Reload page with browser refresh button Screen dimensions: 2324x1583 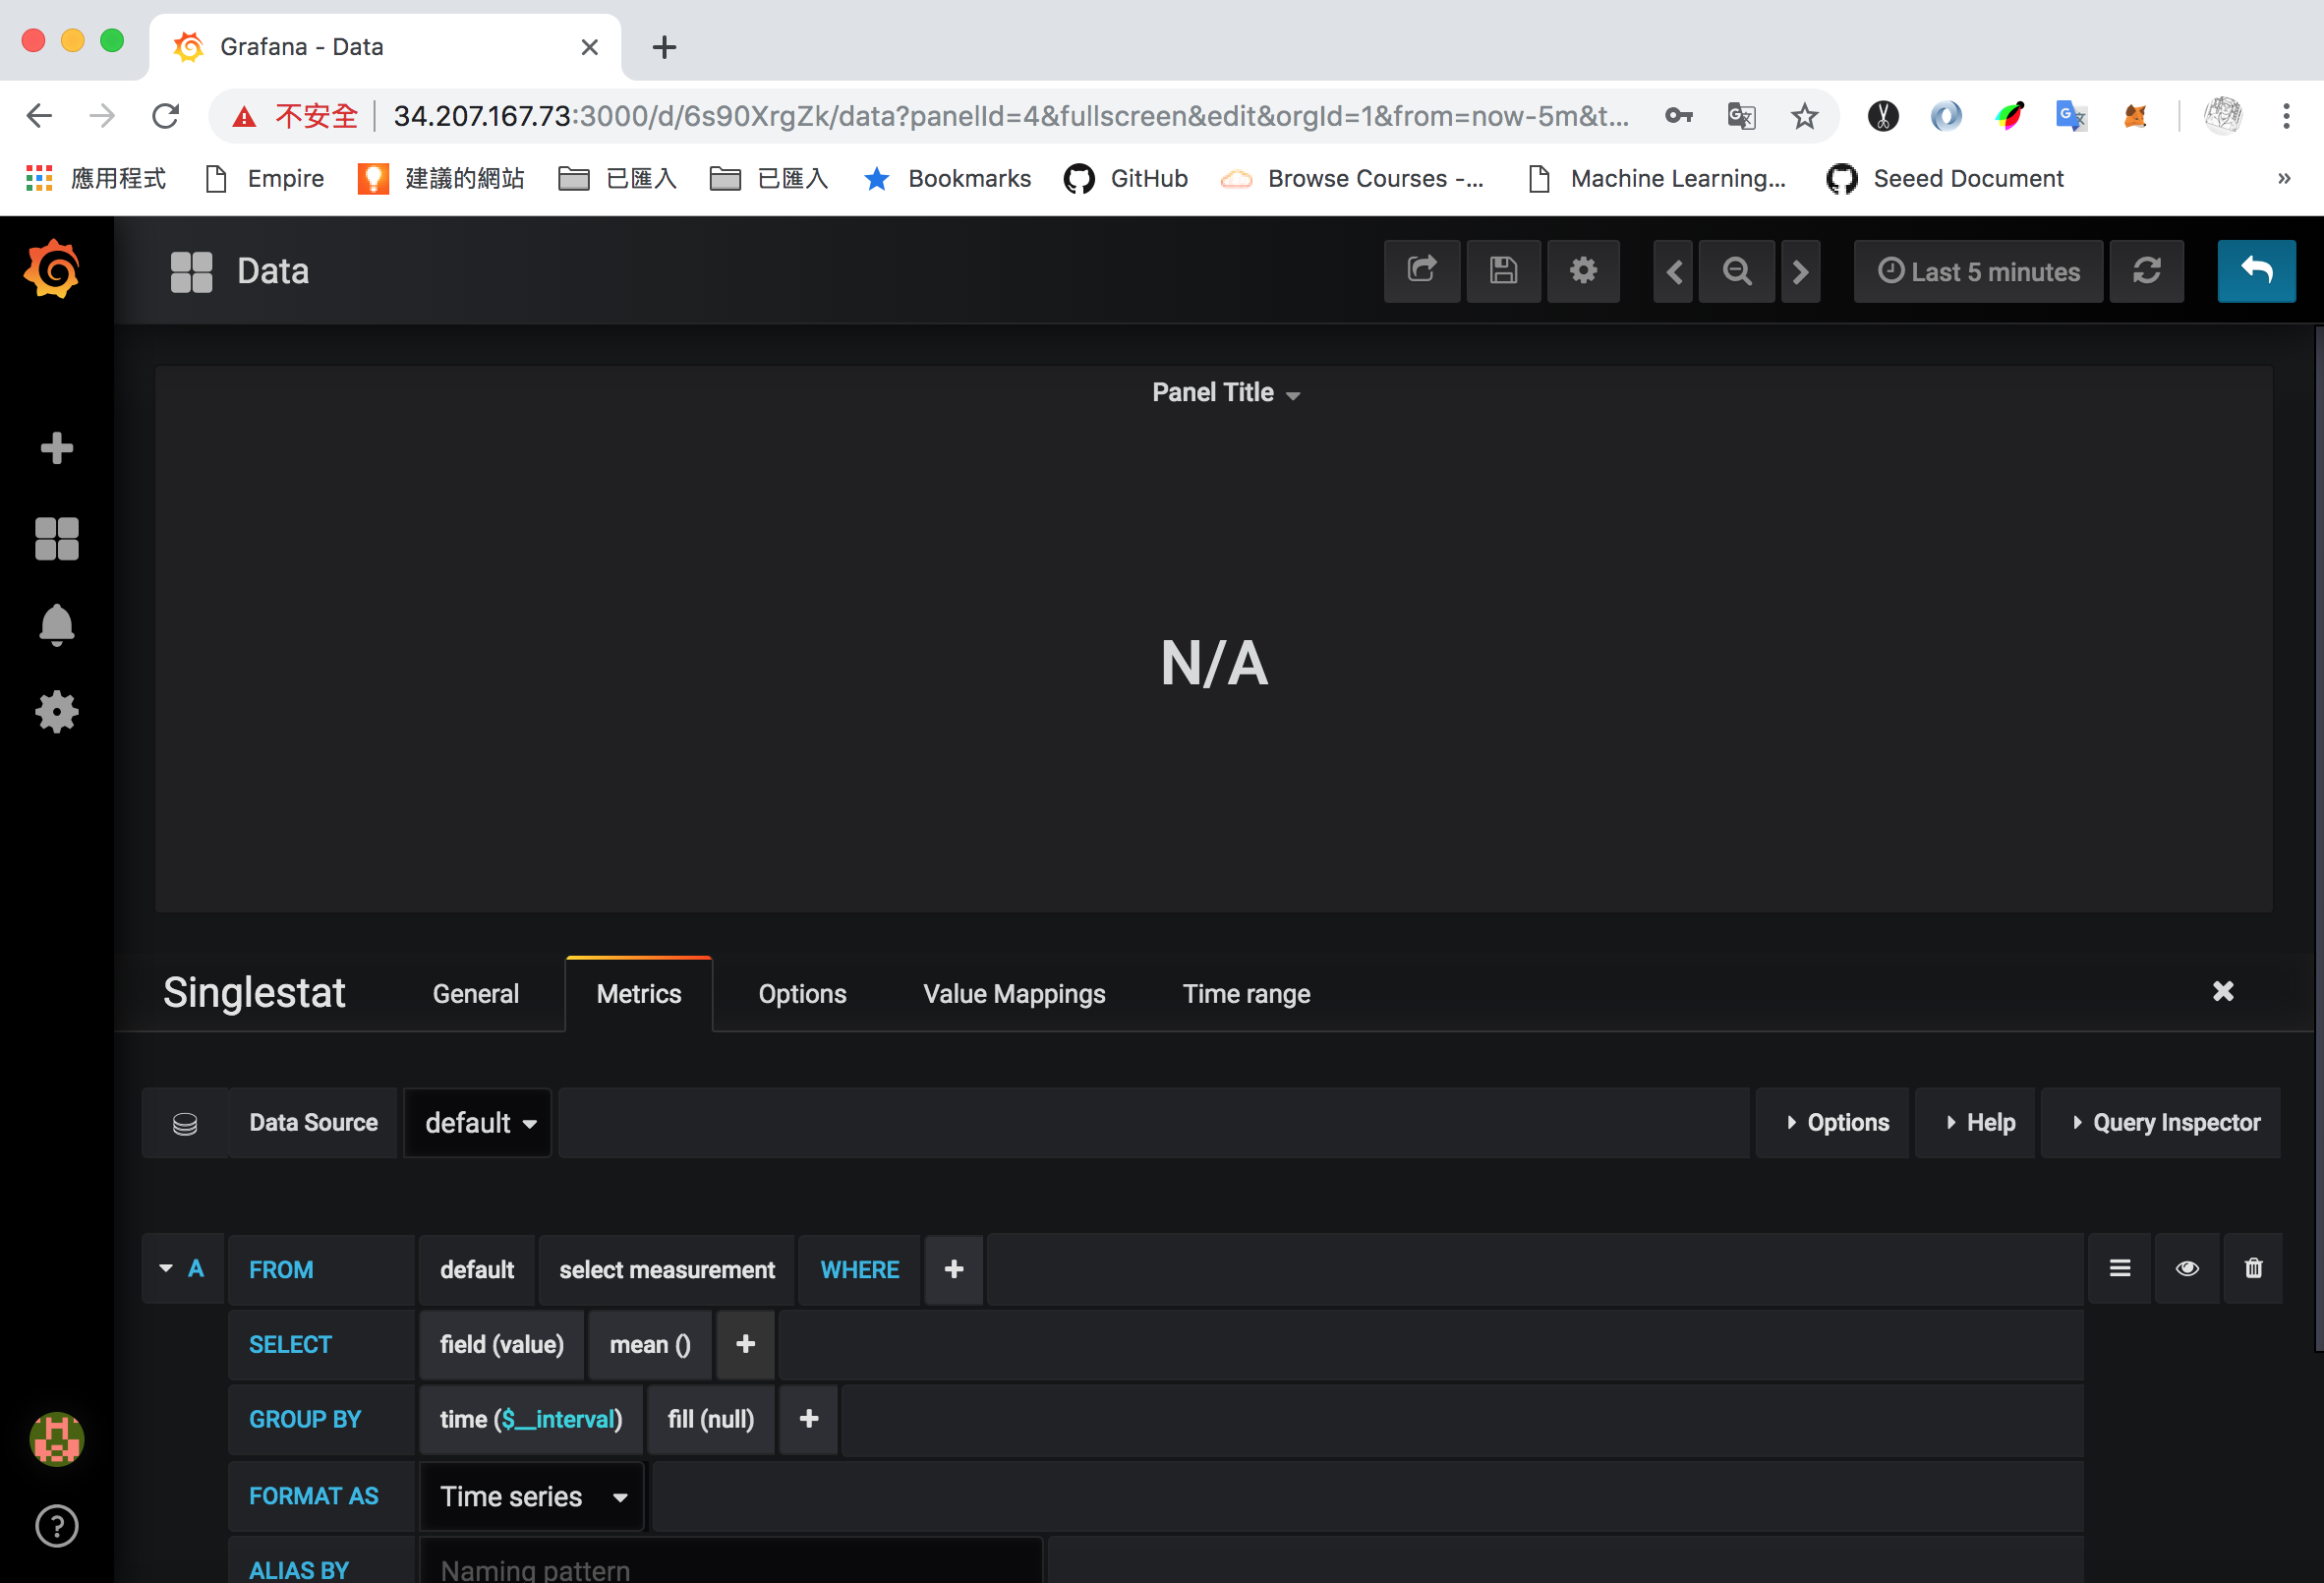click(166, 116)
